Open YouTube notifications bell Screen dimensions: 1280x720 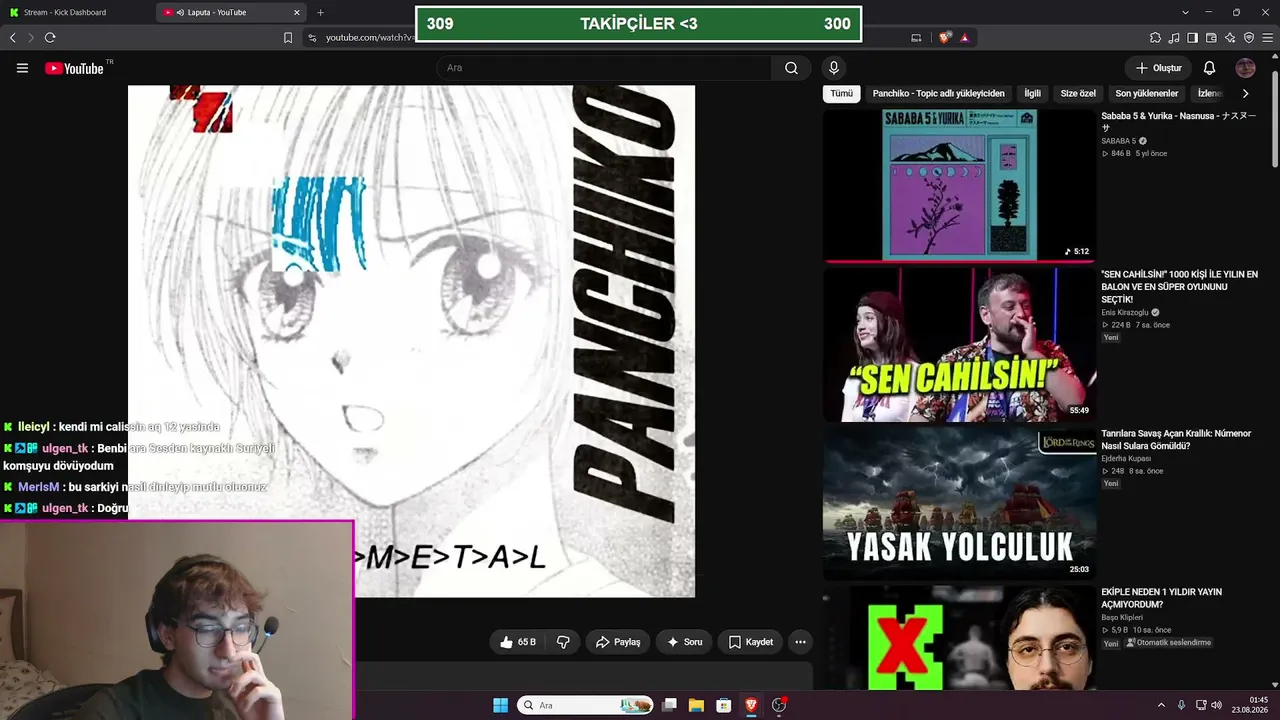pyautogui.click(x=1209, y=68)
